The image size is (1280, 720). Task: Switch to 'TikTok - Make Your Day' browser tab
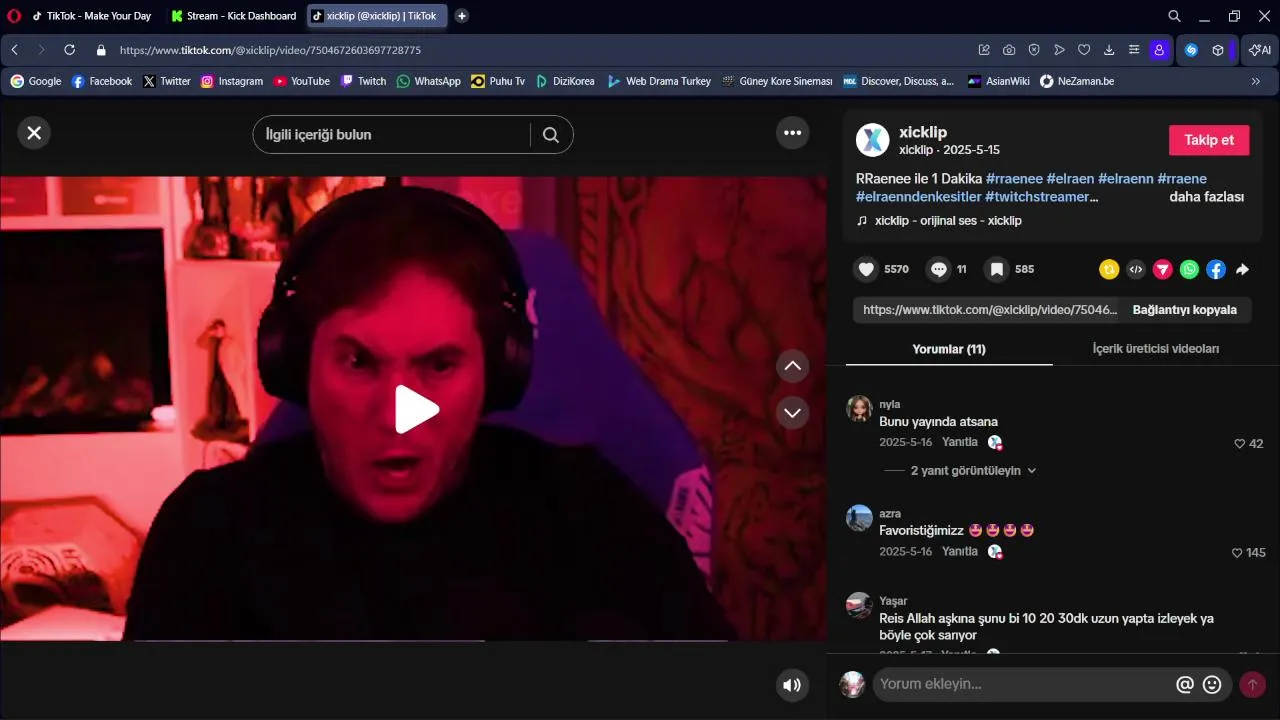coord(91,16)
